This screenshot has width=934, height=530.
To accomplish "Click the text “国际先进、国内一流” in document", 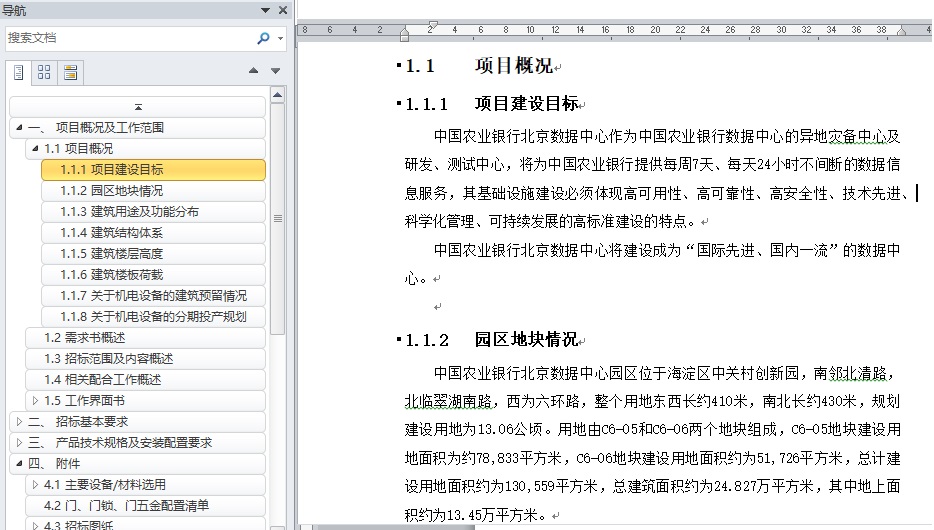I will [762, 250].
